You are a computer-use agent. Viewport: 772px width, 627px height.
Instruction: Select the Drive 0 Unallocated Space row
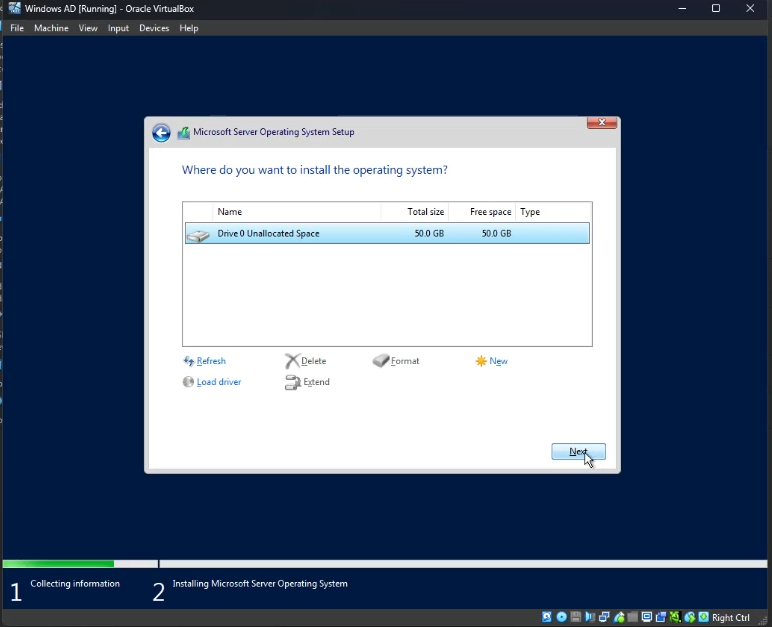tap(387, 233)
